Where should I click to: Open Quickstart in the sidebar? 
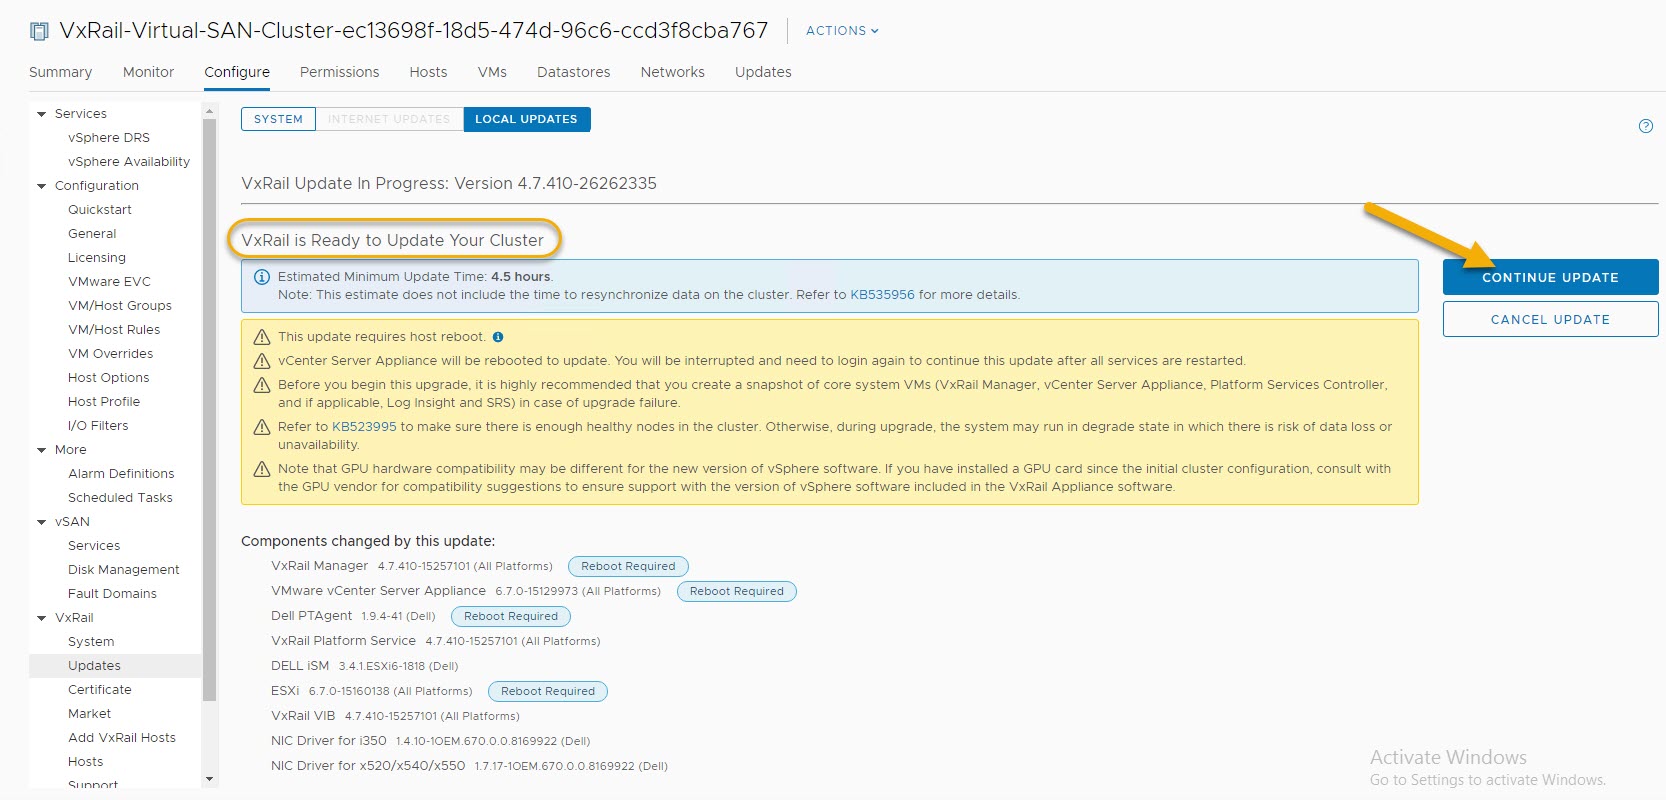(100, 210)
